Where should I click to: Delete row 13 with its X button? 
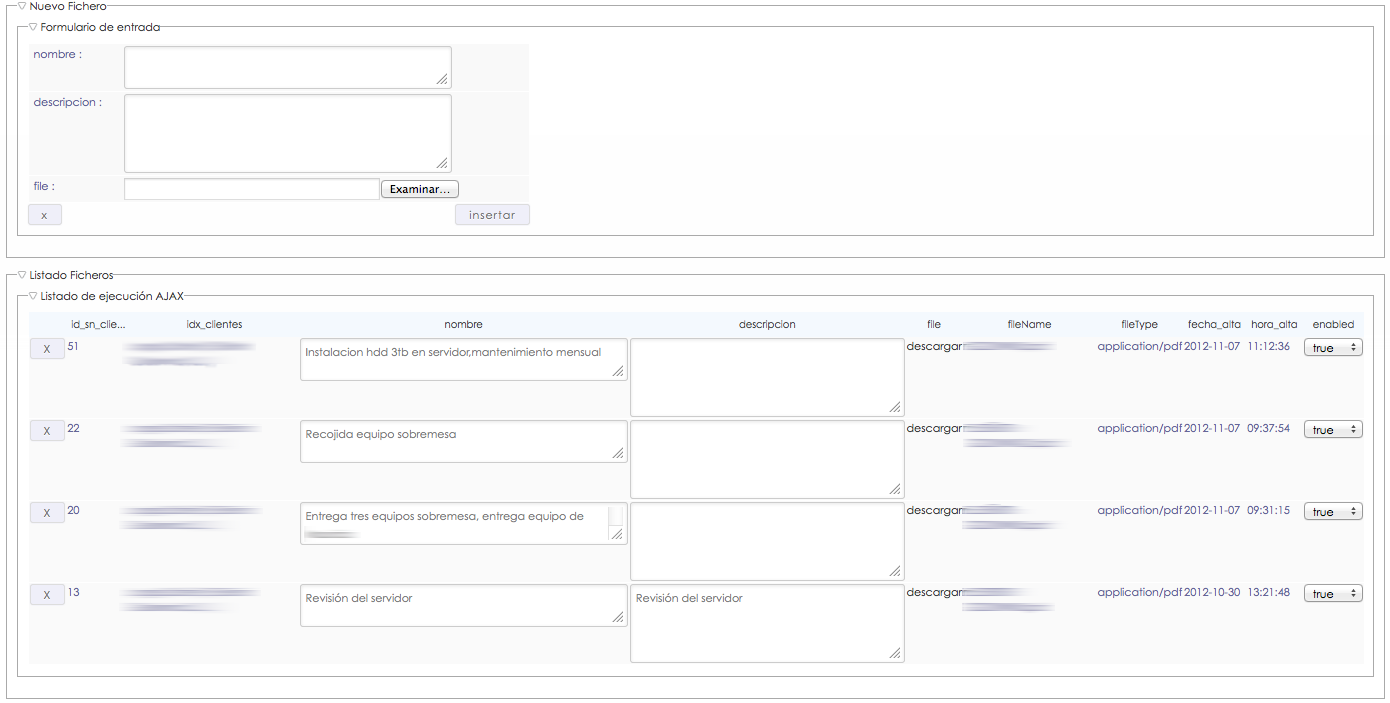[47, 595]
